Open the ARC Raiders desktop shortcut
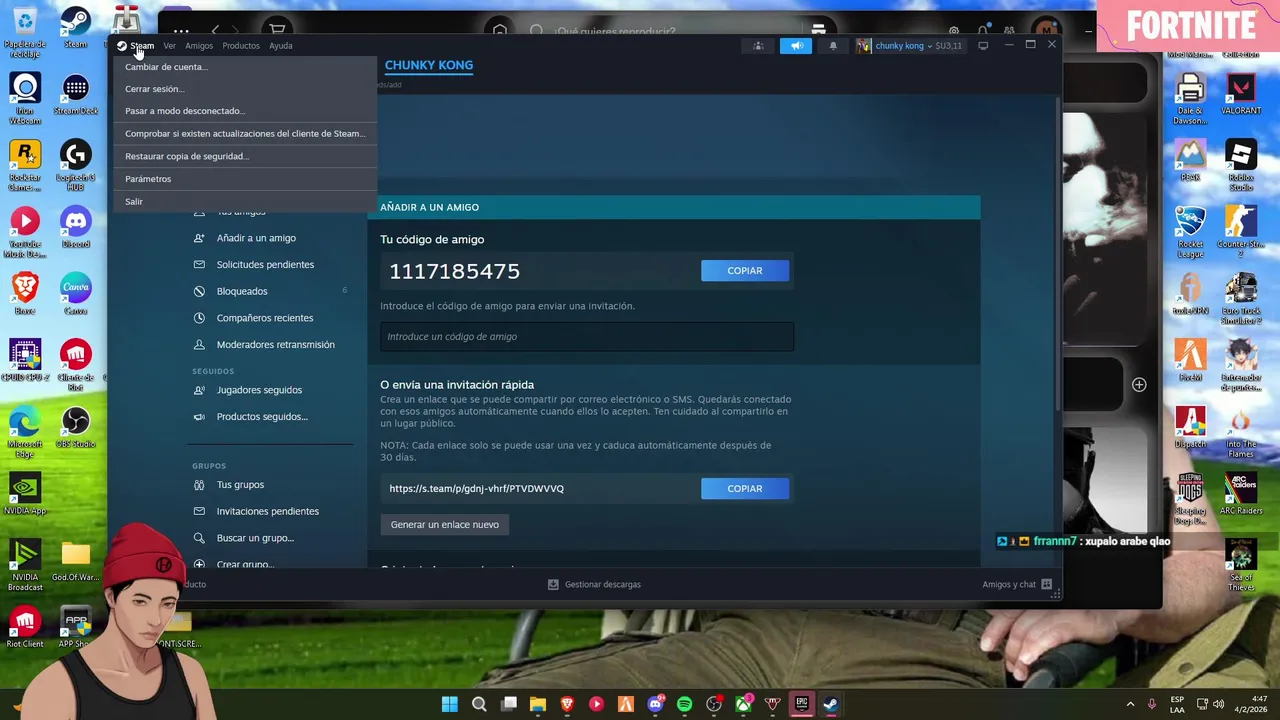This screenshot has height=720, width=1280. point(1241,493)
